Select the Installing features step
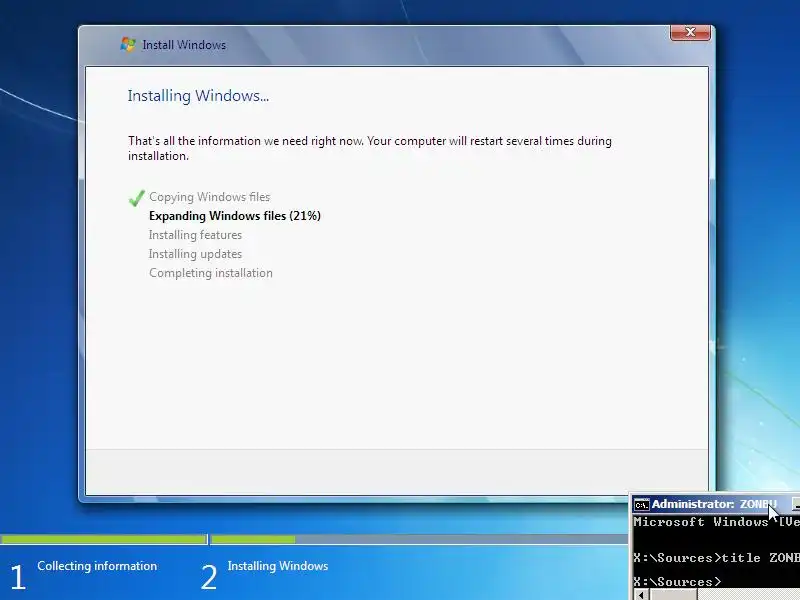This screenshot has width=800, height=600. click(x=195, y=235)
